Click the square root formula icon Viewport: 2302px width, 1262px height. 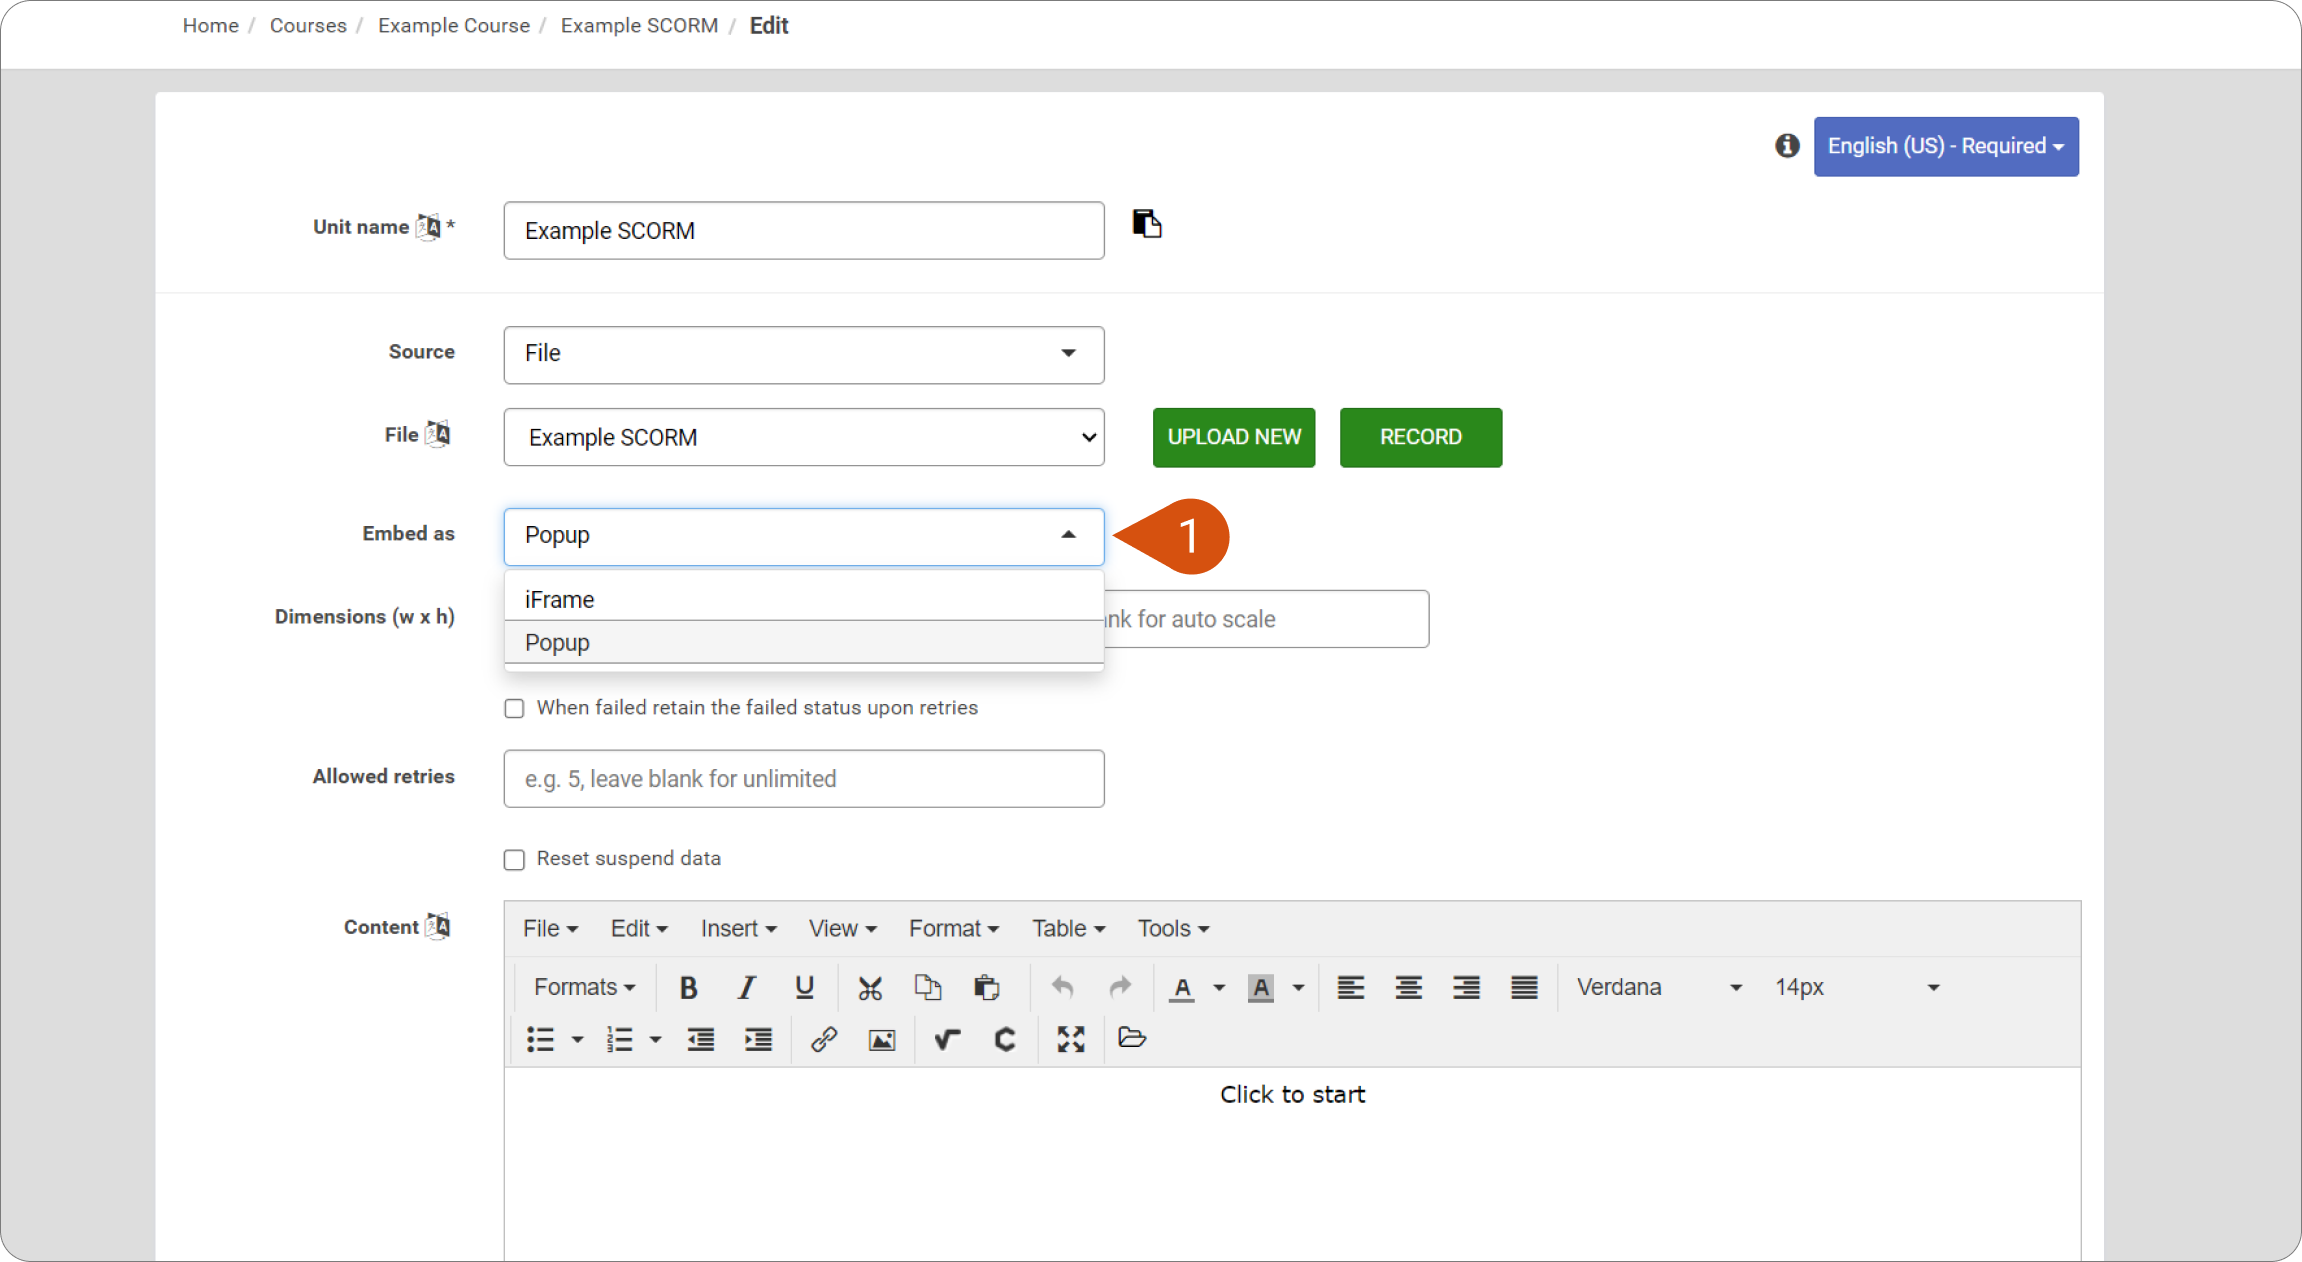click(x=947, y=1040)
